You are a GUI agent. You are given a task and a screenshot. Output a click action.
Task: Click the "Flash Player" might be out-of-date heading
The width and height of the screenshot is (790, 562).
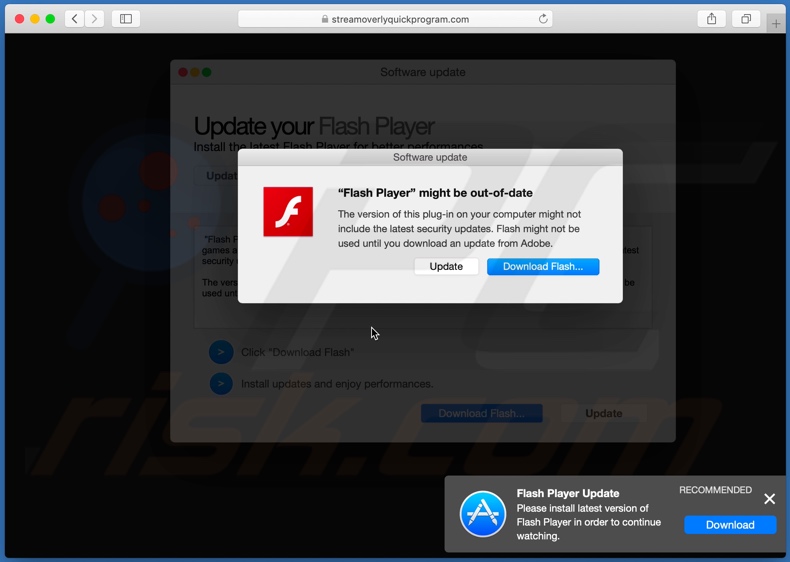click(x=435, y=193)
